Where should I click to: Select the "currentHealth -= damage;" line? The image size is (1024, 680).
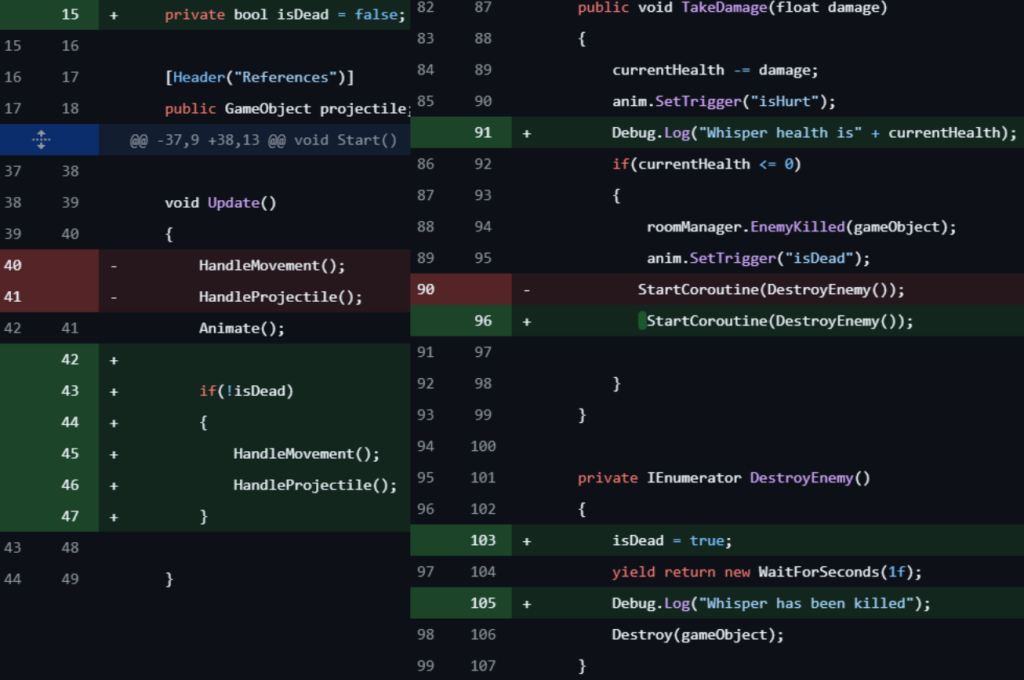(x=714, y=70)
